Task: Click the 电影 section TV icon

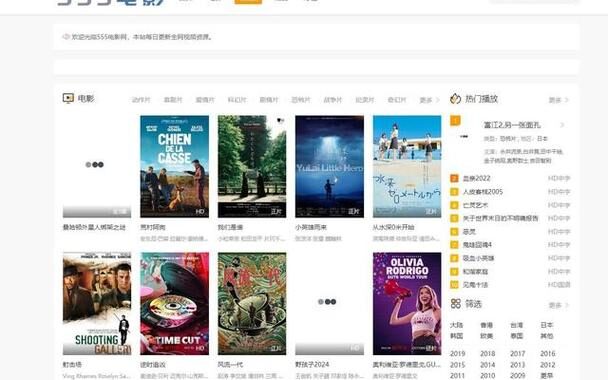Action: tap(68, 98)
